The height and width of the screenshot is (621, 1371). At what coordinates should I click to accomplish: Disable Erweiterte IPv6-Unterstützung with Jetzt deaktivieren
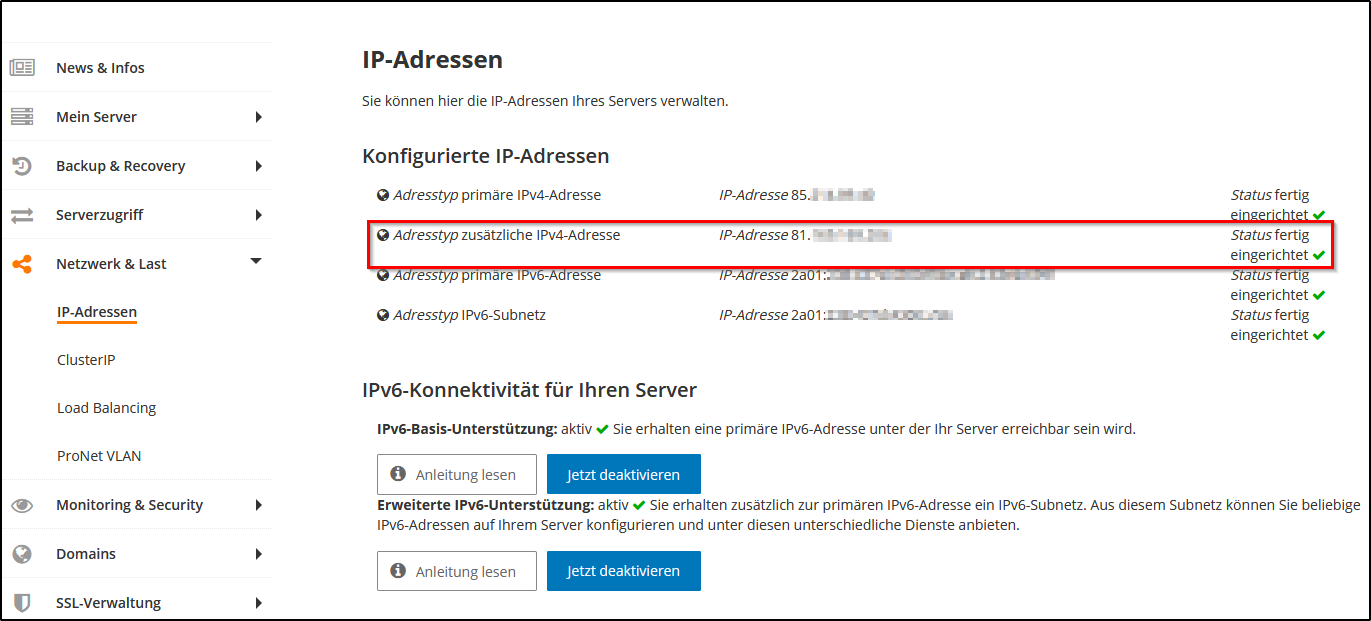point(623,571)
